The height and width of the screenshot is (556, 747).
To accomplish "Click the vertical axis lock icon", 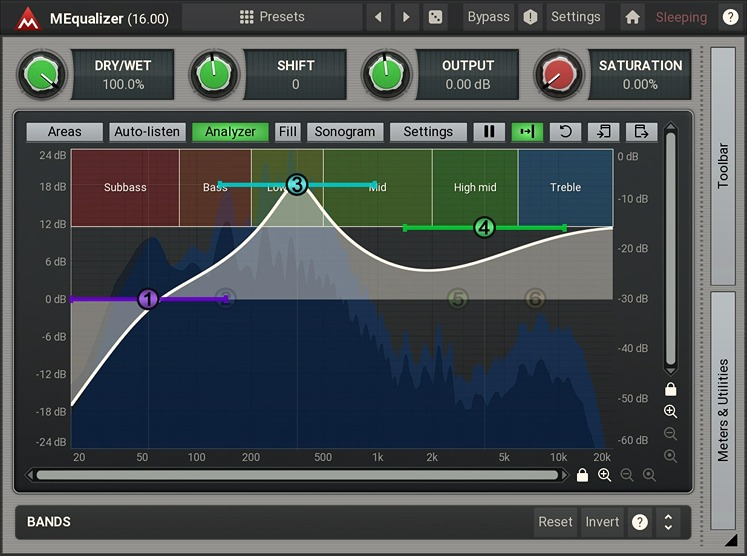I will pyautogui.click(x=670, y=389).
